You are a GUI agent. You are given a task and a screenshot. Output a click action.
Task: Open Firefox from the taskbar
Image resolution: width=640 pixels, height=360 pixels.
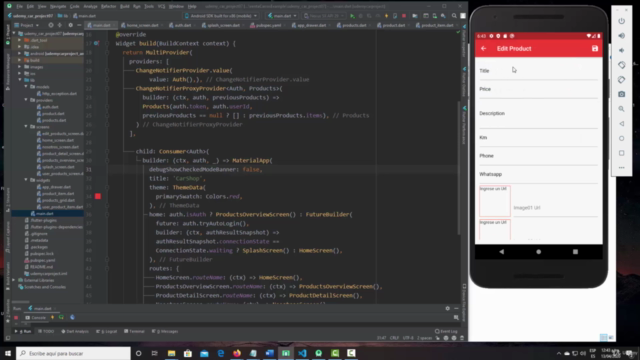point(237,353)
